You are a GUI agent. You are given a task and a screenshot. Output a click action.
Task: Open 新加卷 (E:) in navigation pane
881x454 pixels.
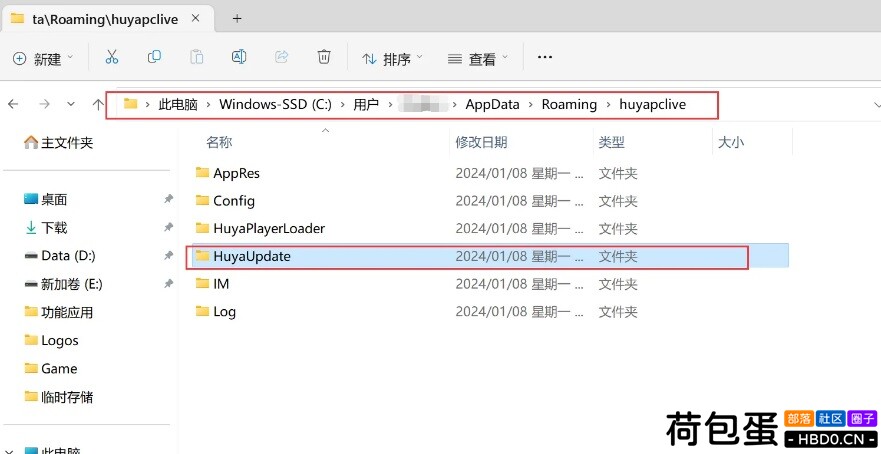click(x=63, y=284)
